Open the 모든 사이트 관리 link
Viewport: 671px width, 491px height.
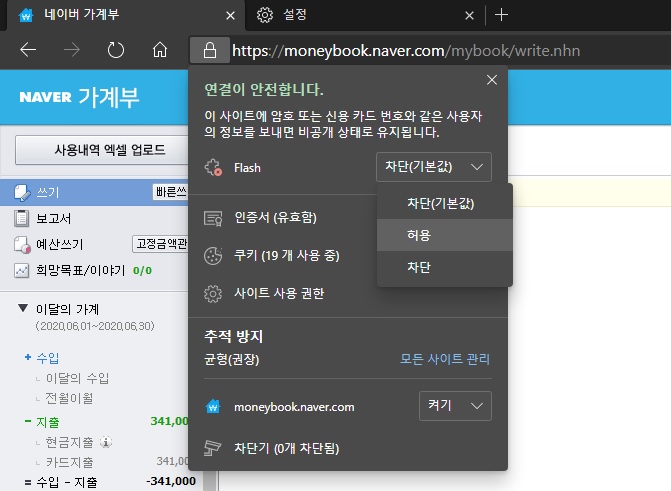click(x=445, y=359)
